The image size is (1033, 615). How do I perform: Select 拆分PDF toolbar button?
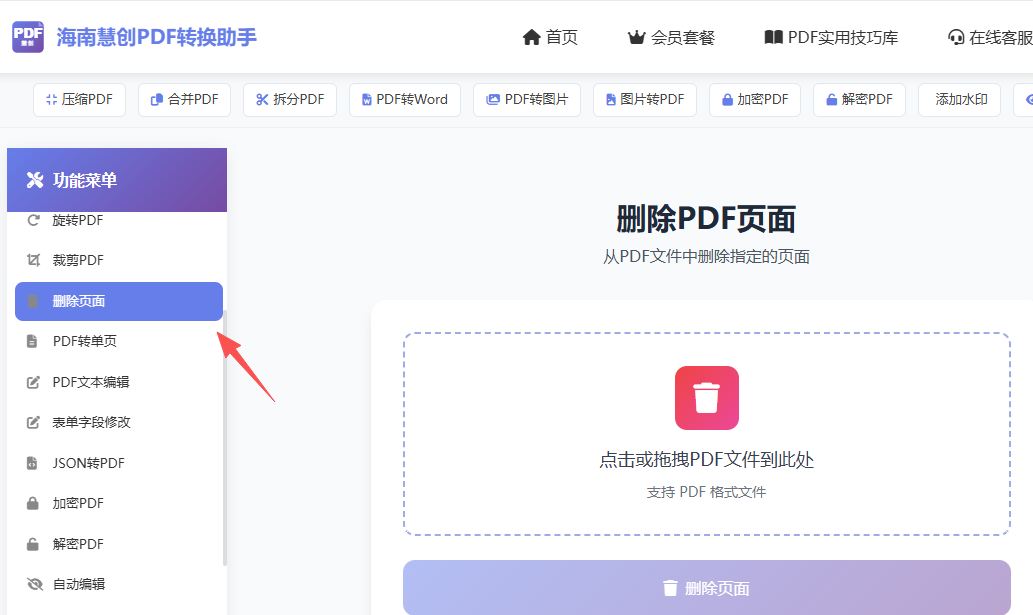click(x=290, y=99)
